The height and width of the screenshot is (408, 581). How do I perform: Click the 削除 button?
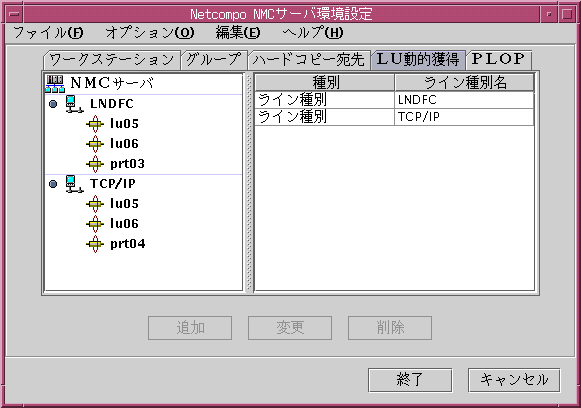click(x=390, y=328)
